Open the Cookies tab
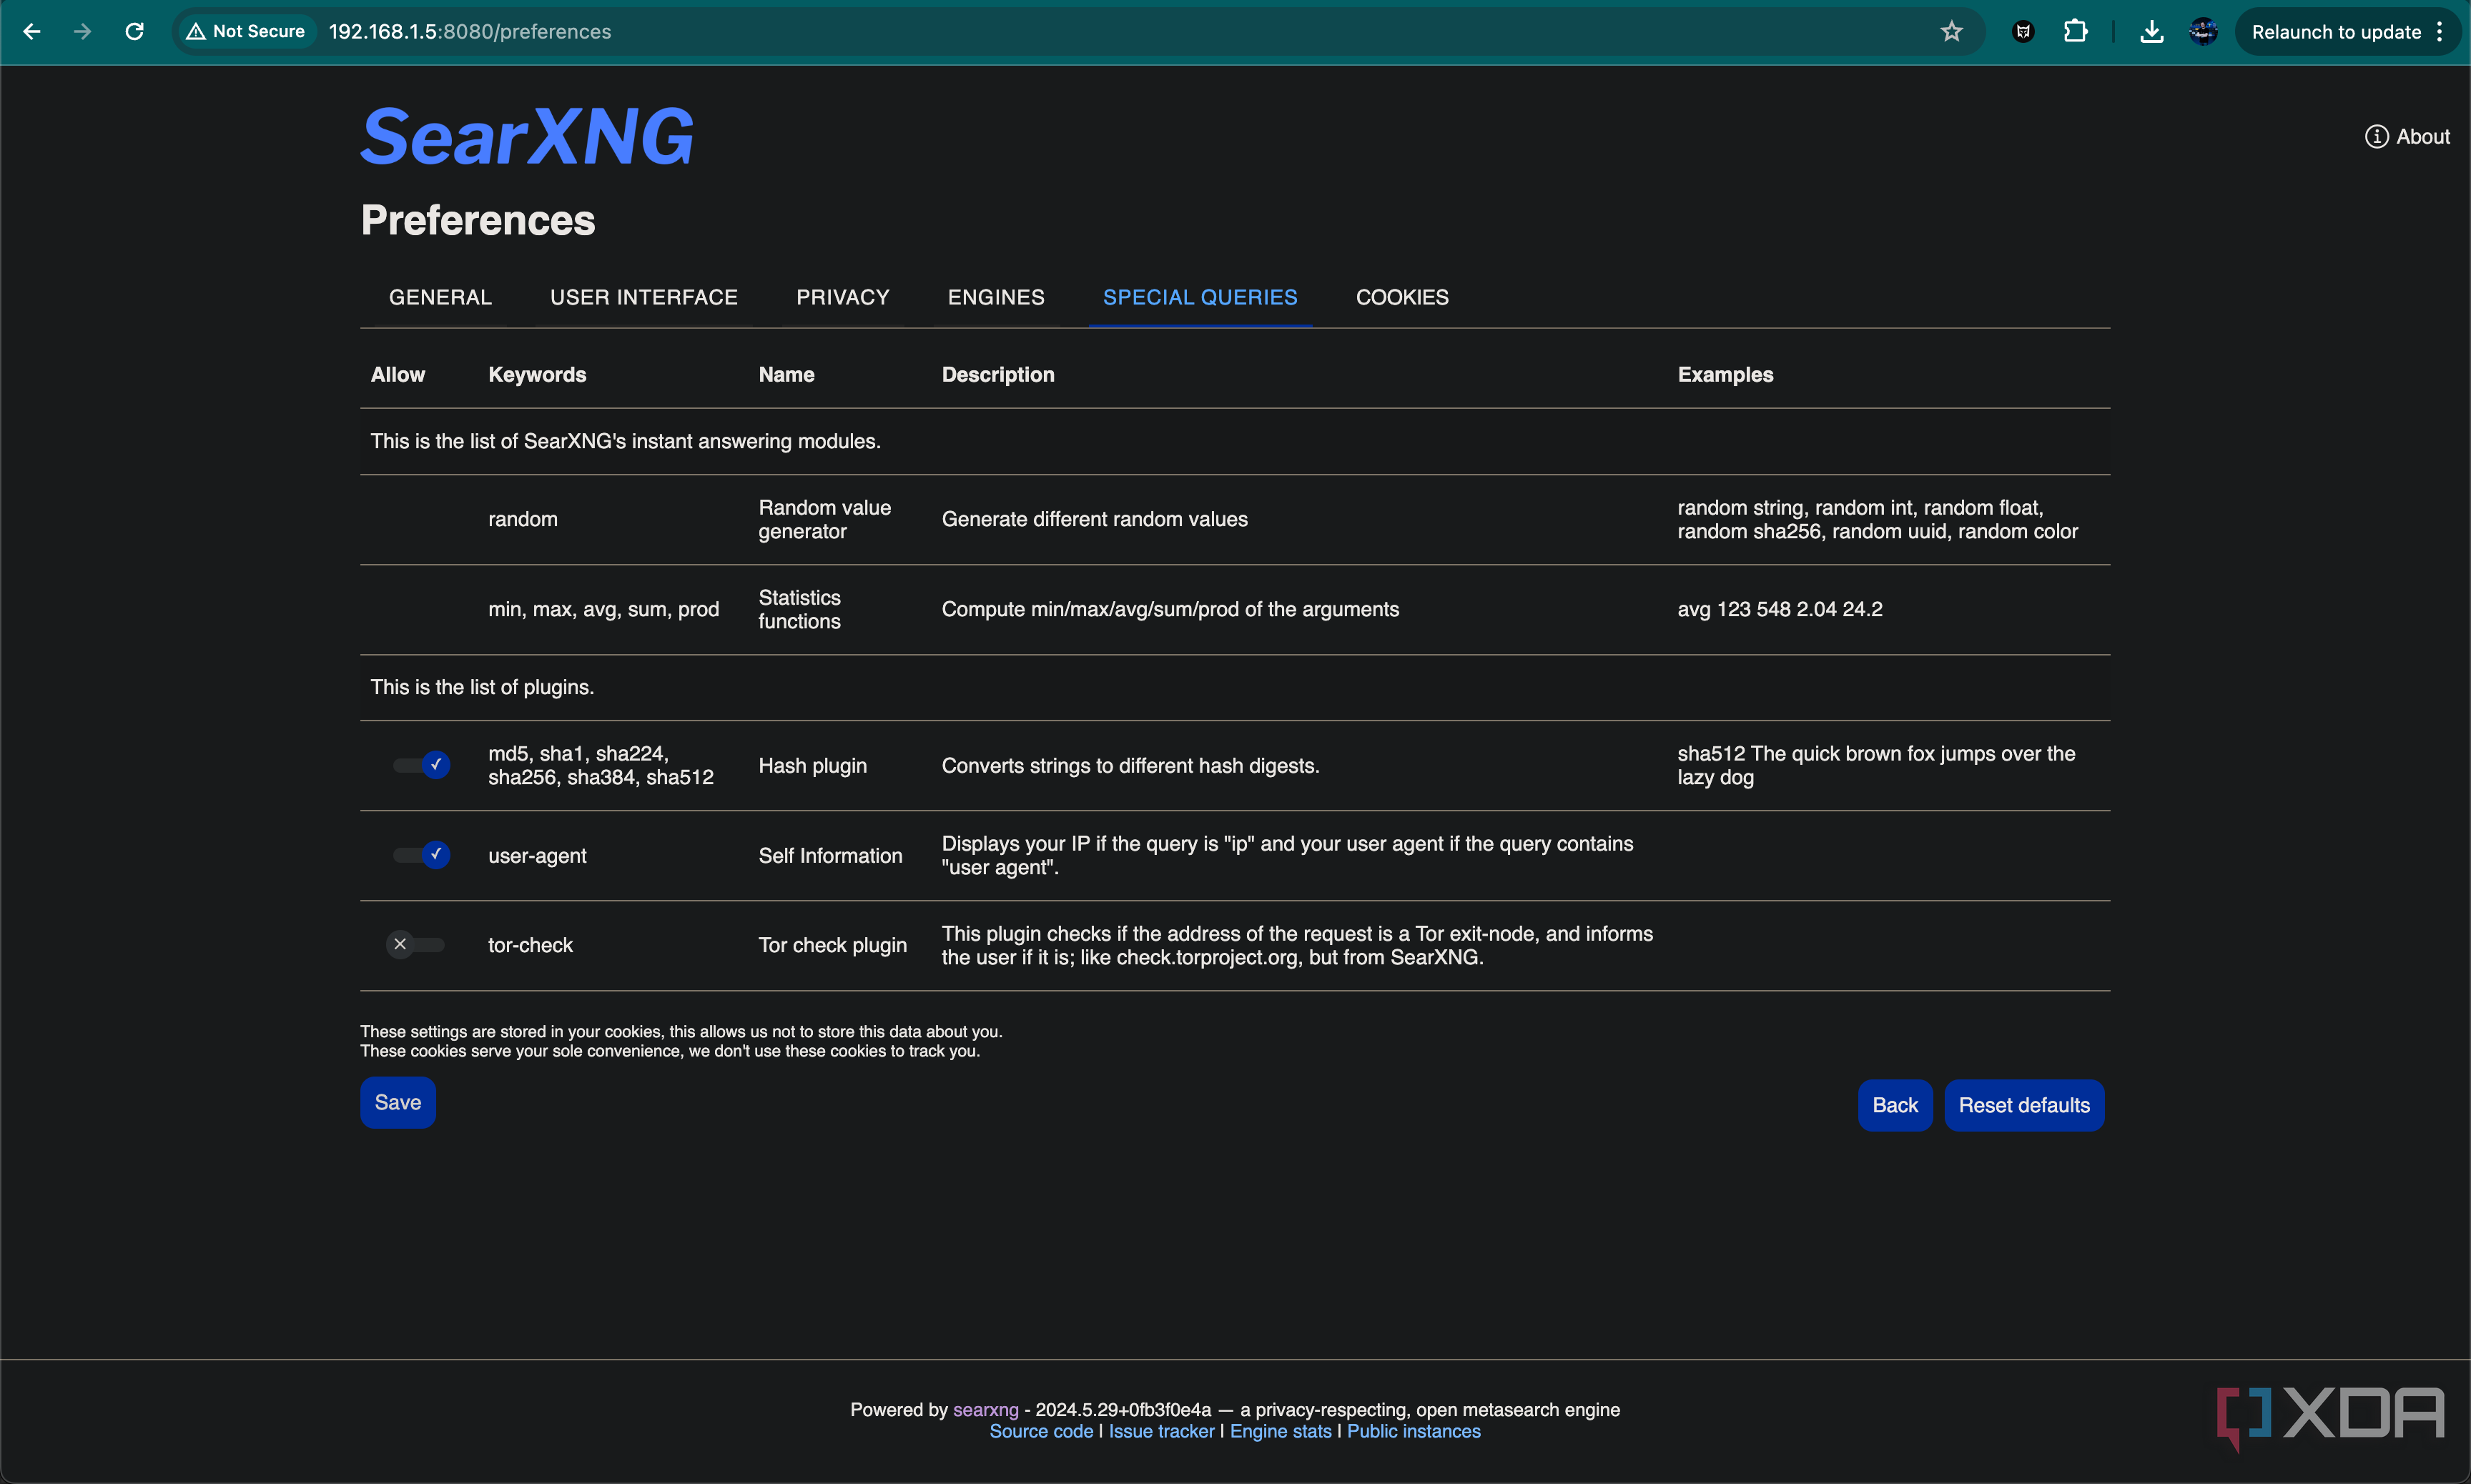The height and width of the screenshot is (1484, 2471). pos(1402,297)
